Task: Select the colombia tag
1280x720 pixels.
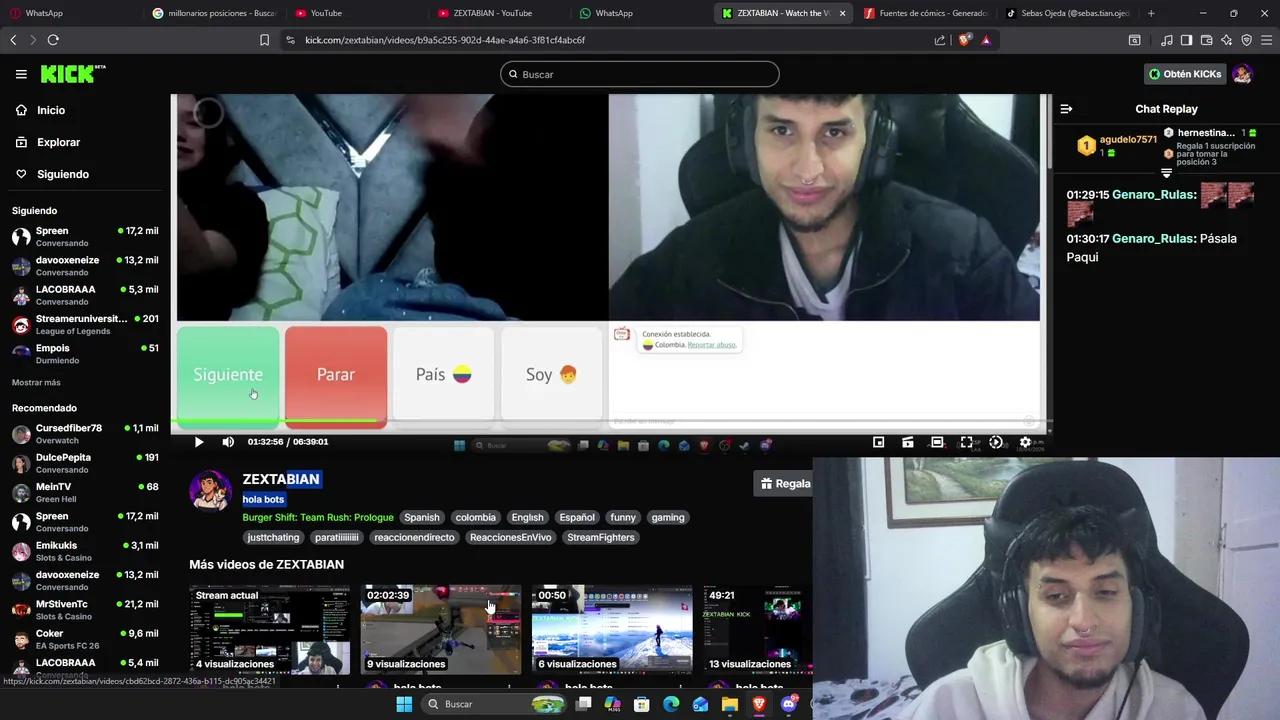Action: click(x=476, y=517)
